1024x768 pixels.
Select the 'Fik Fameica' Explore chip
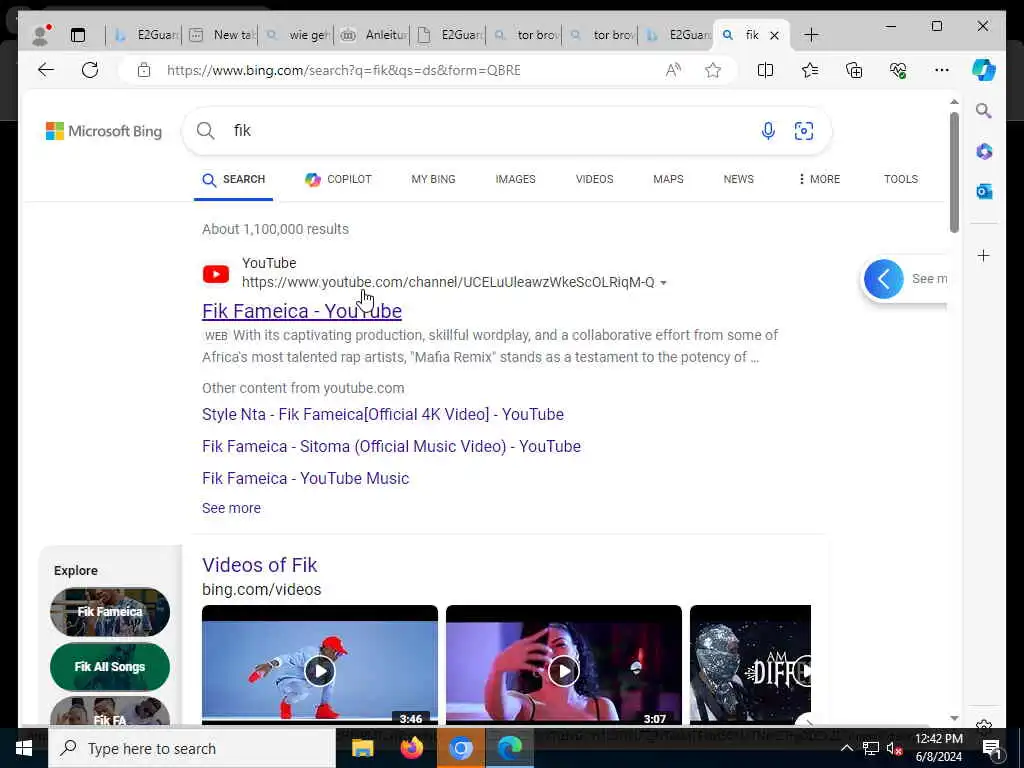[110, 612]
